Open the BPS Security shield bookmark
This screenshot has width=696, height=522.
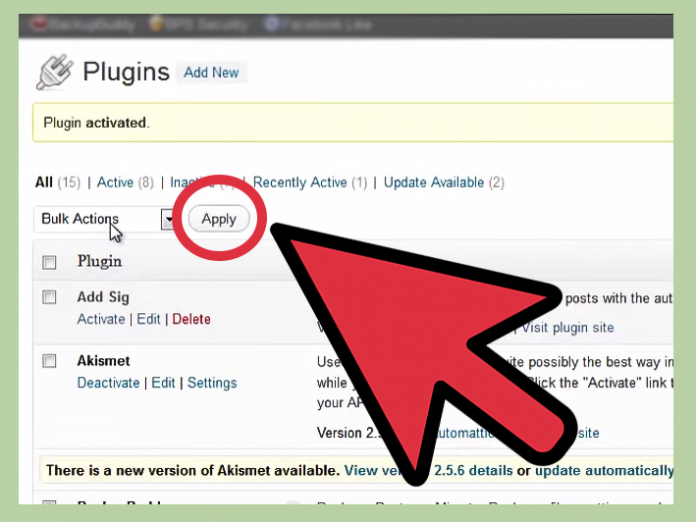click(x=156, y=21)
